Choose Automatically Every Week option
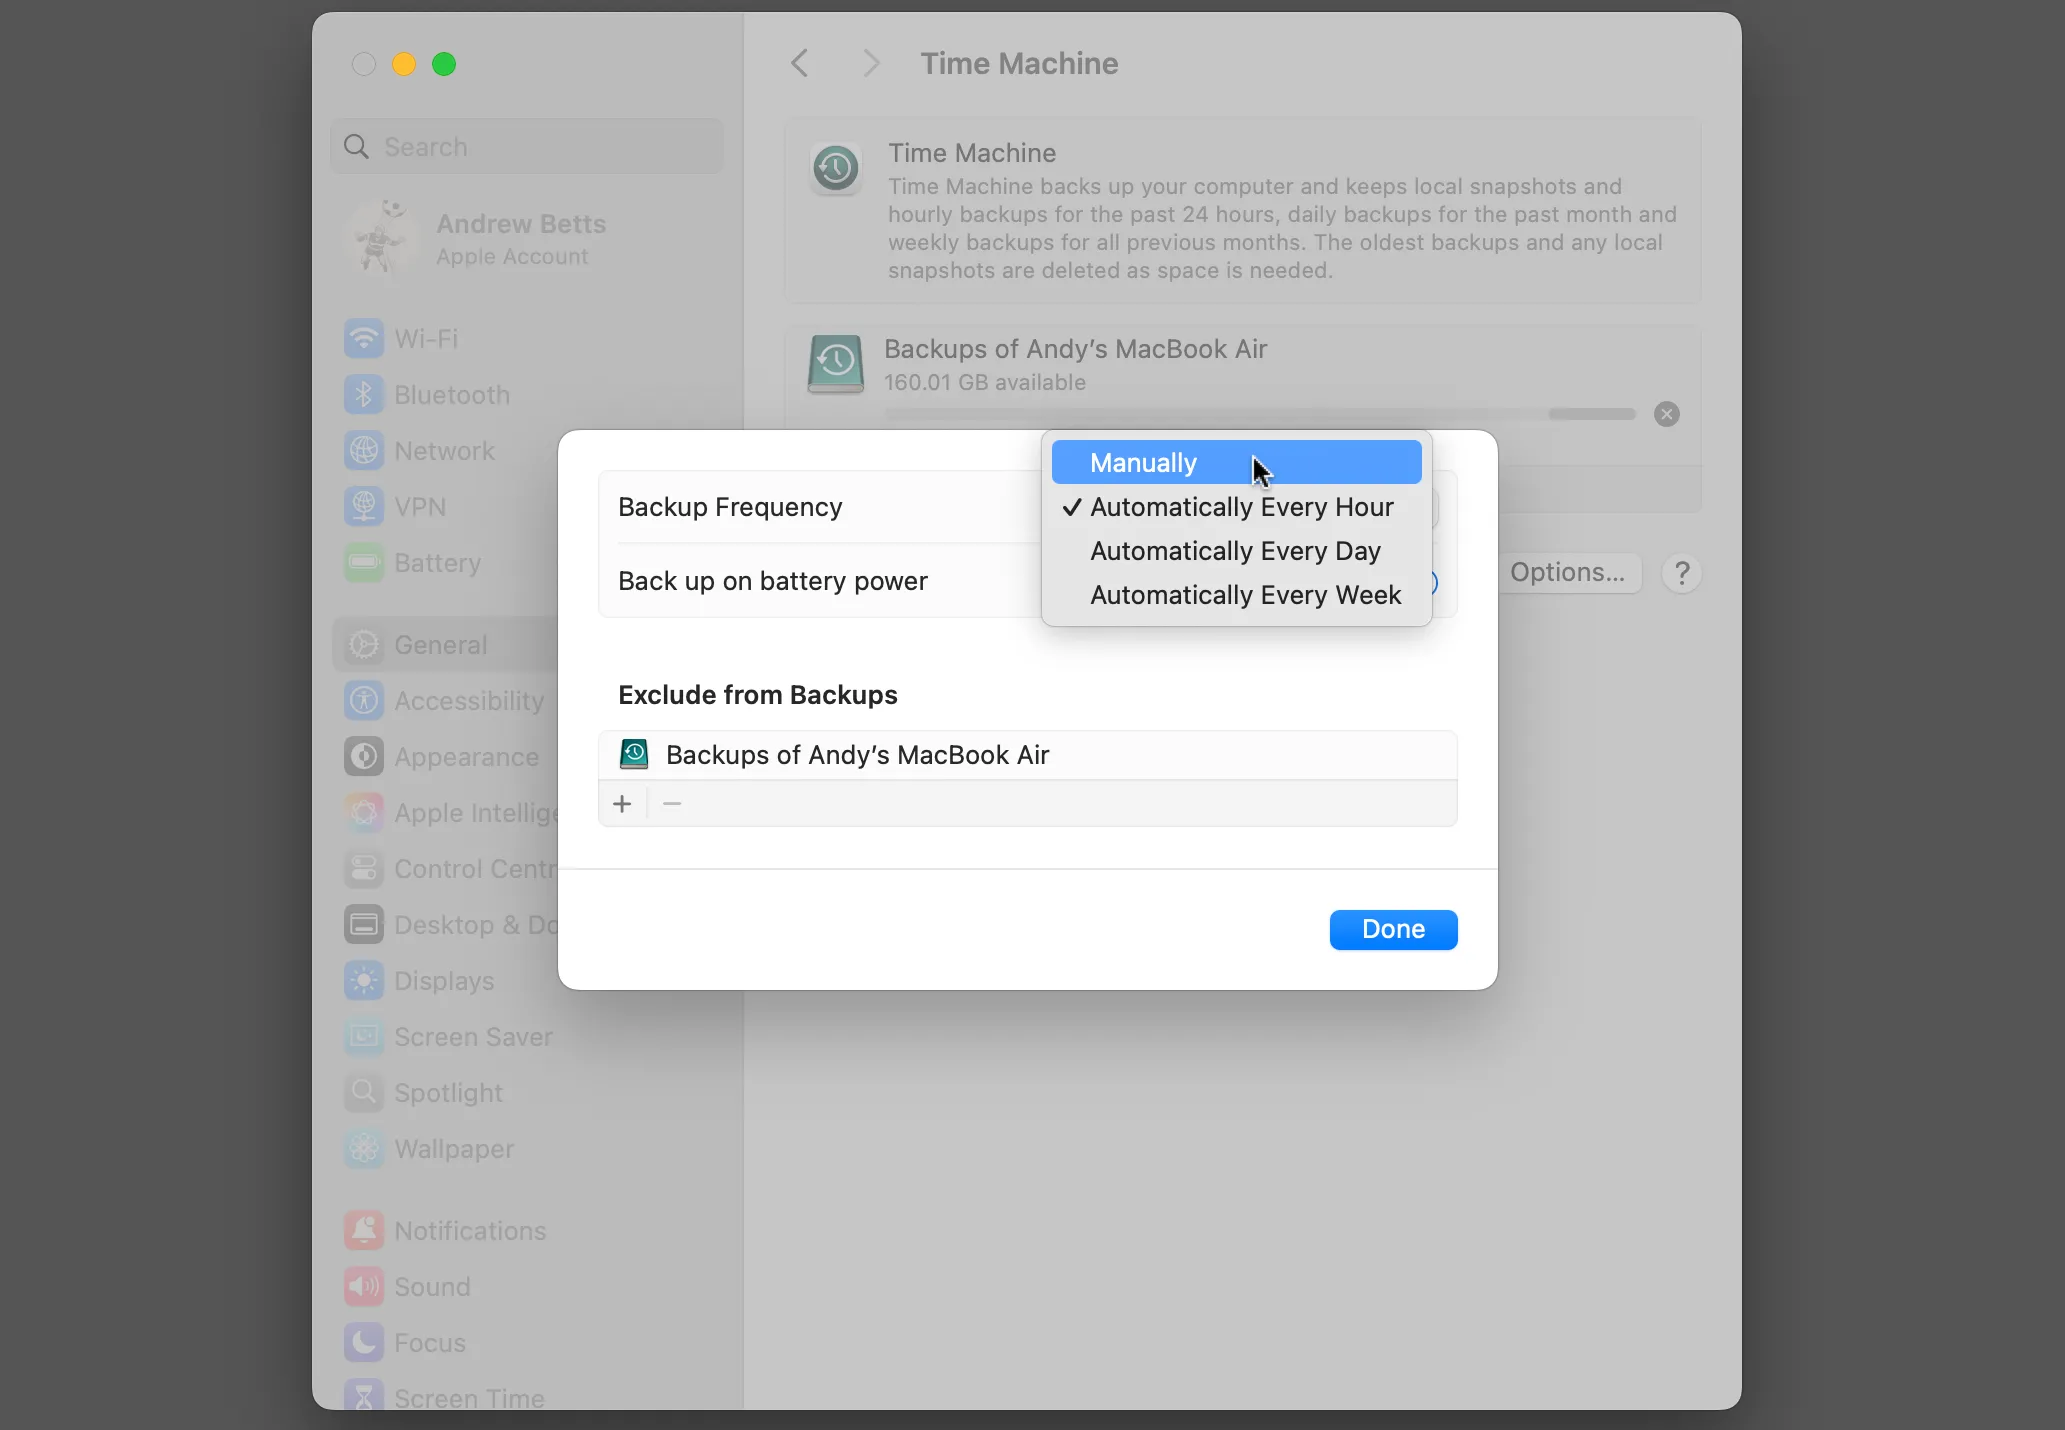2065x1430 pixels. point(1245,595)
